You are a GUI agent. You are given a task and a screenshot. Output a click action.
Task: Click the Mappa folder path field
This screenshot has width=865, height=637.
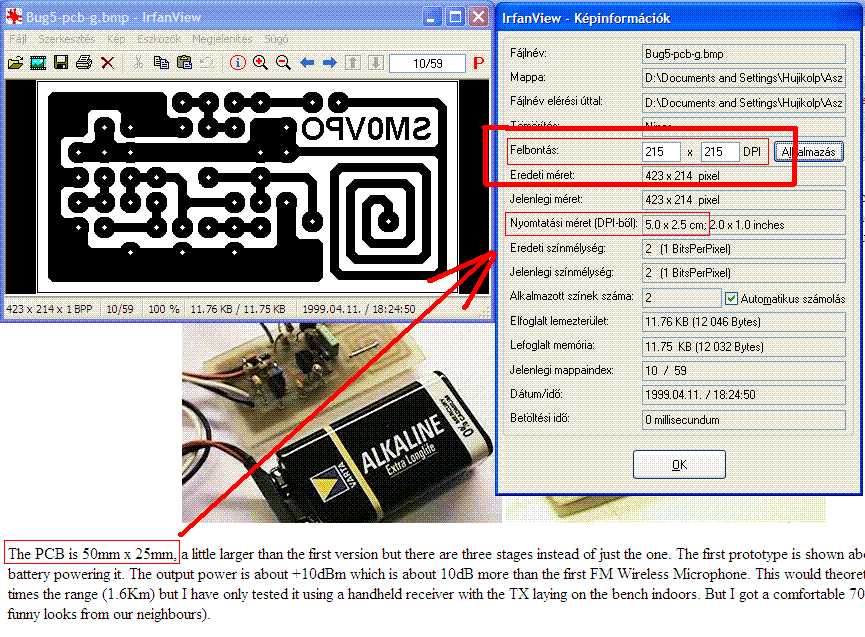(x=744, y=78)
